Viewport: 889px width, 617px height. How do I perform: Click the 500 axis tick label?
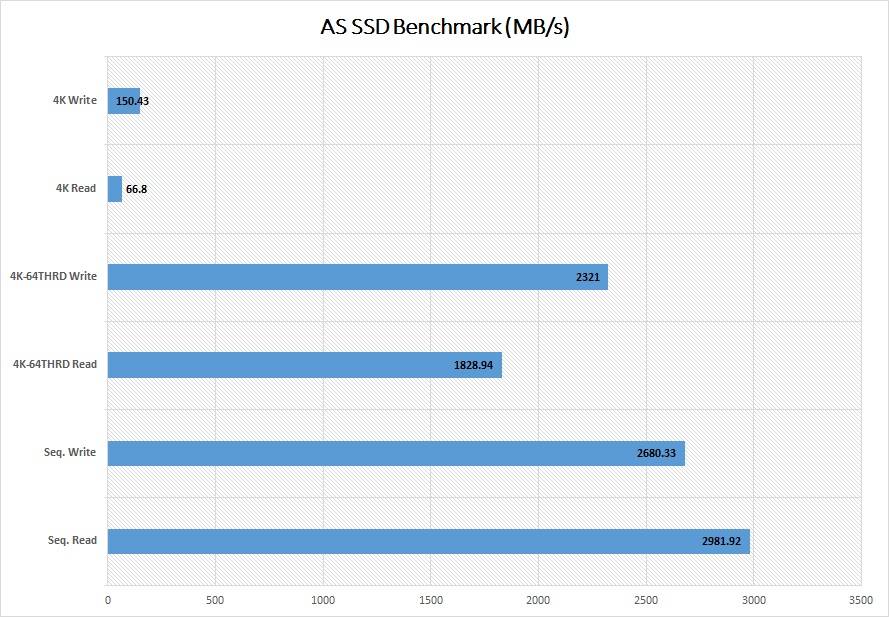coord(215,601)
